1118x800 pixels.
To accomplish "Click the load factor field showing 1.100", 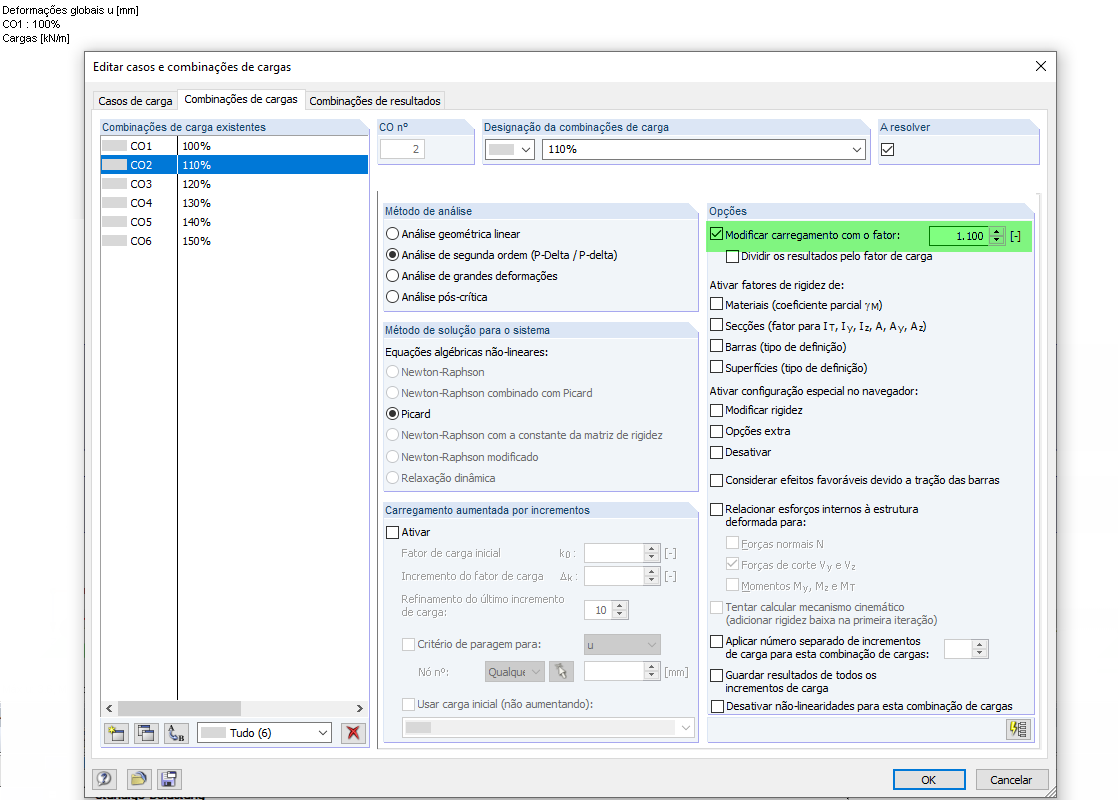I will [960, 236].
